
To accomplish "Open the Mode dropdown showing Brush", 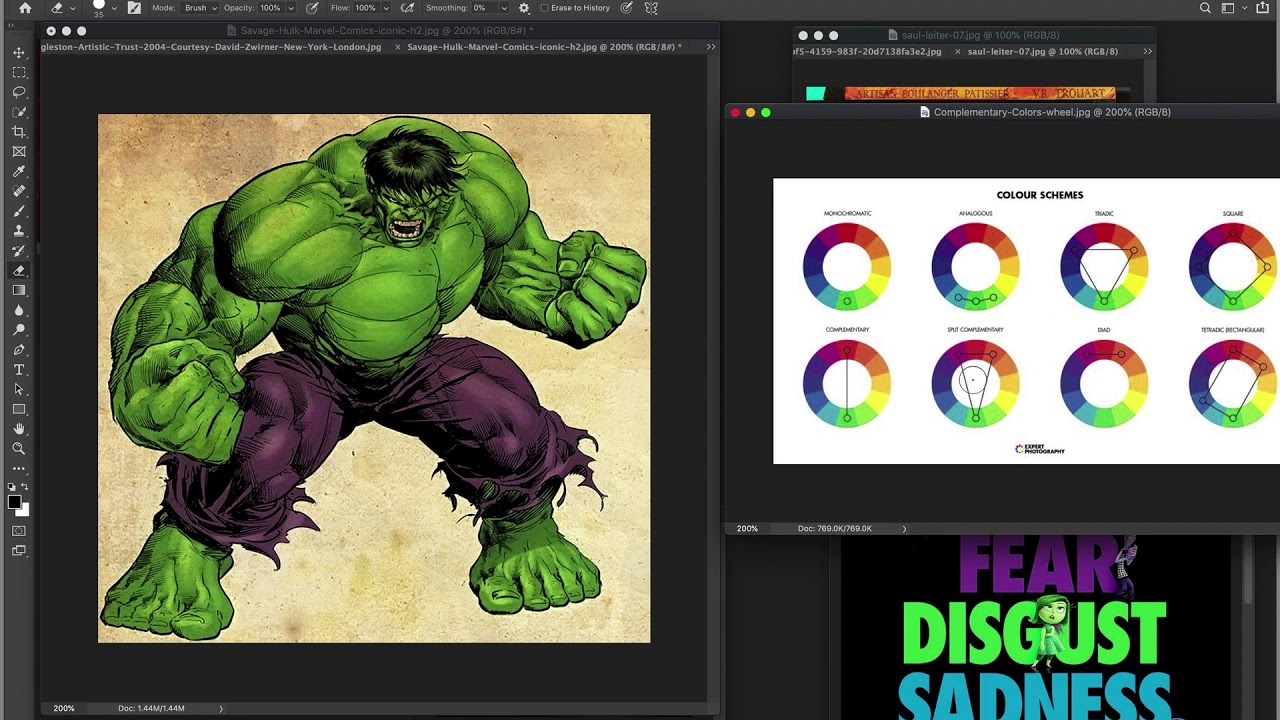I will (199, 8).
